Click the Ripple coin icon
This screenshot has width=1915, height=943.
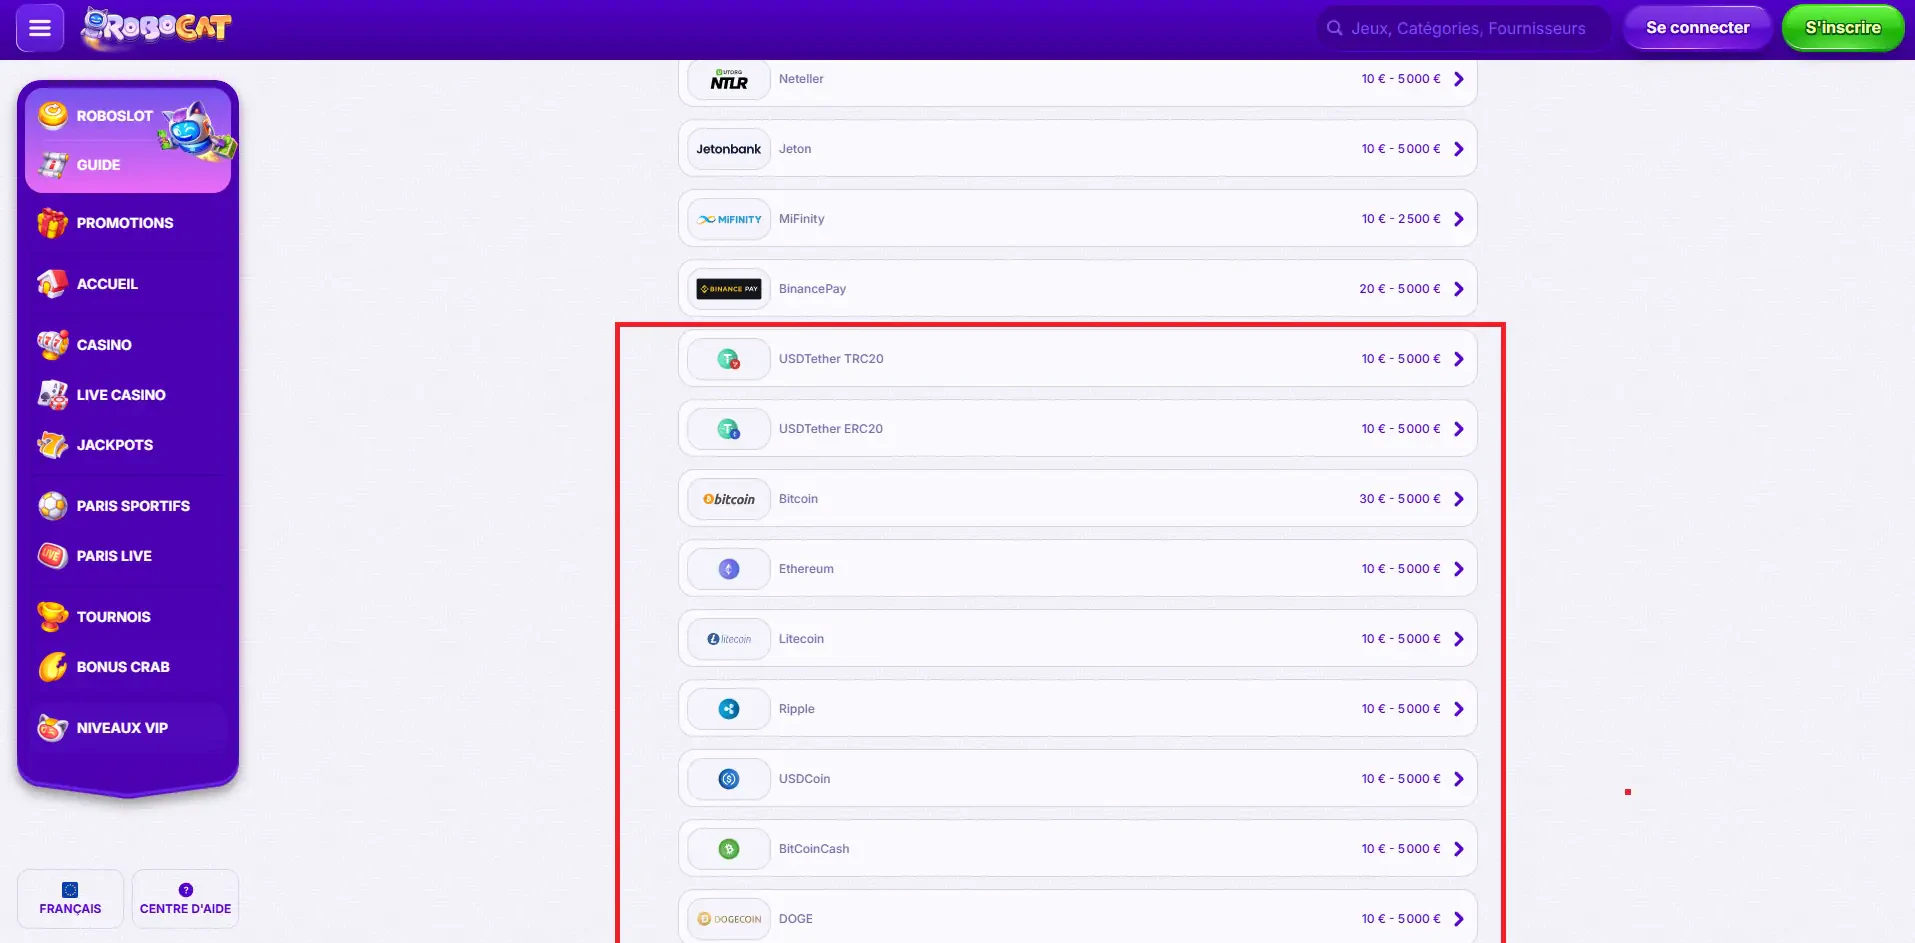tap(729, 709)
